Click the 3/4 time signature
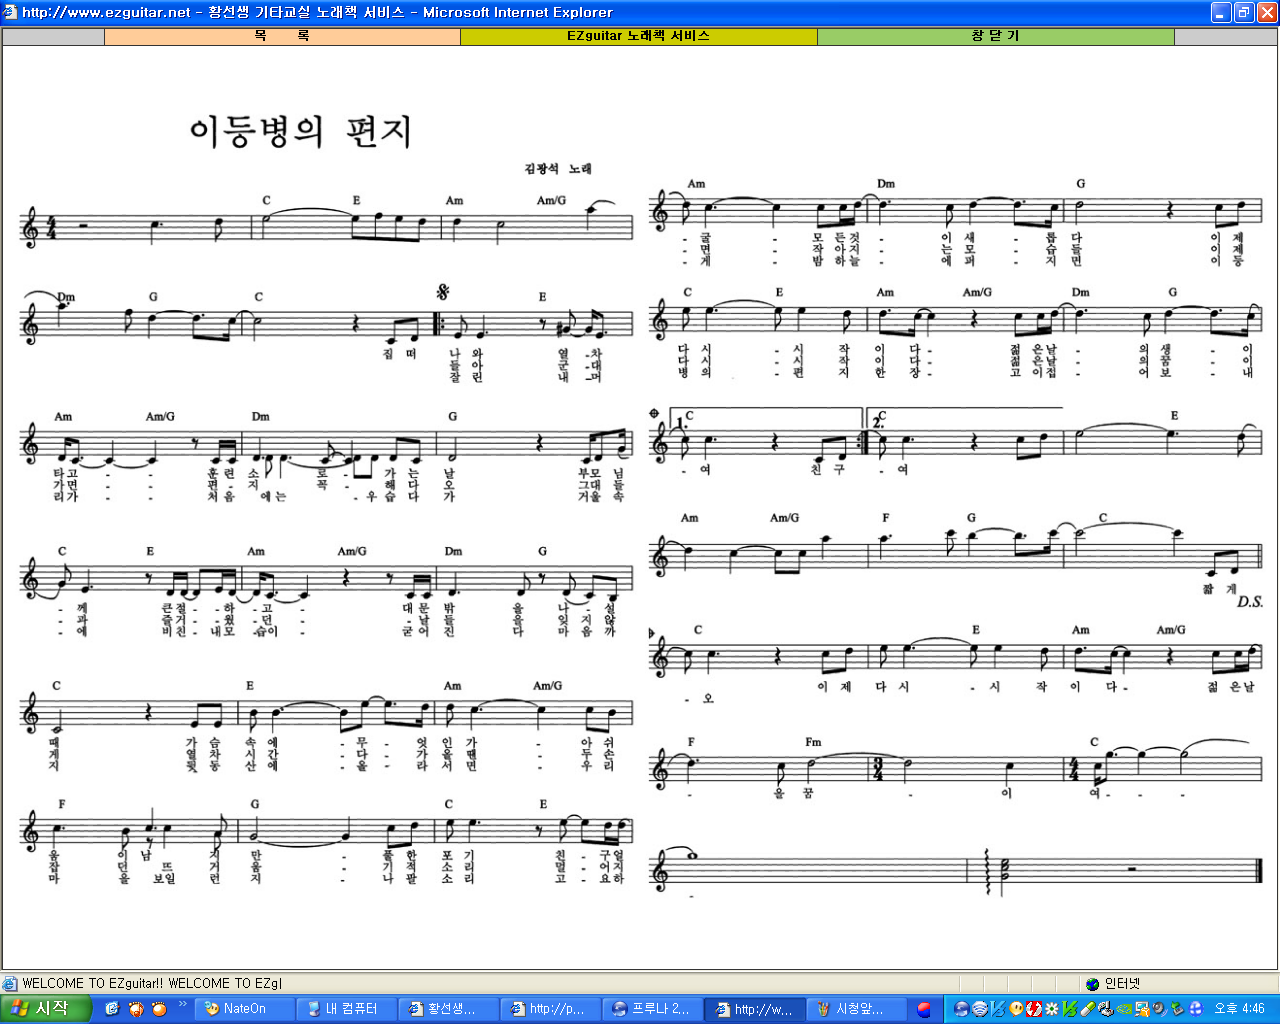 tap(878, 769)
